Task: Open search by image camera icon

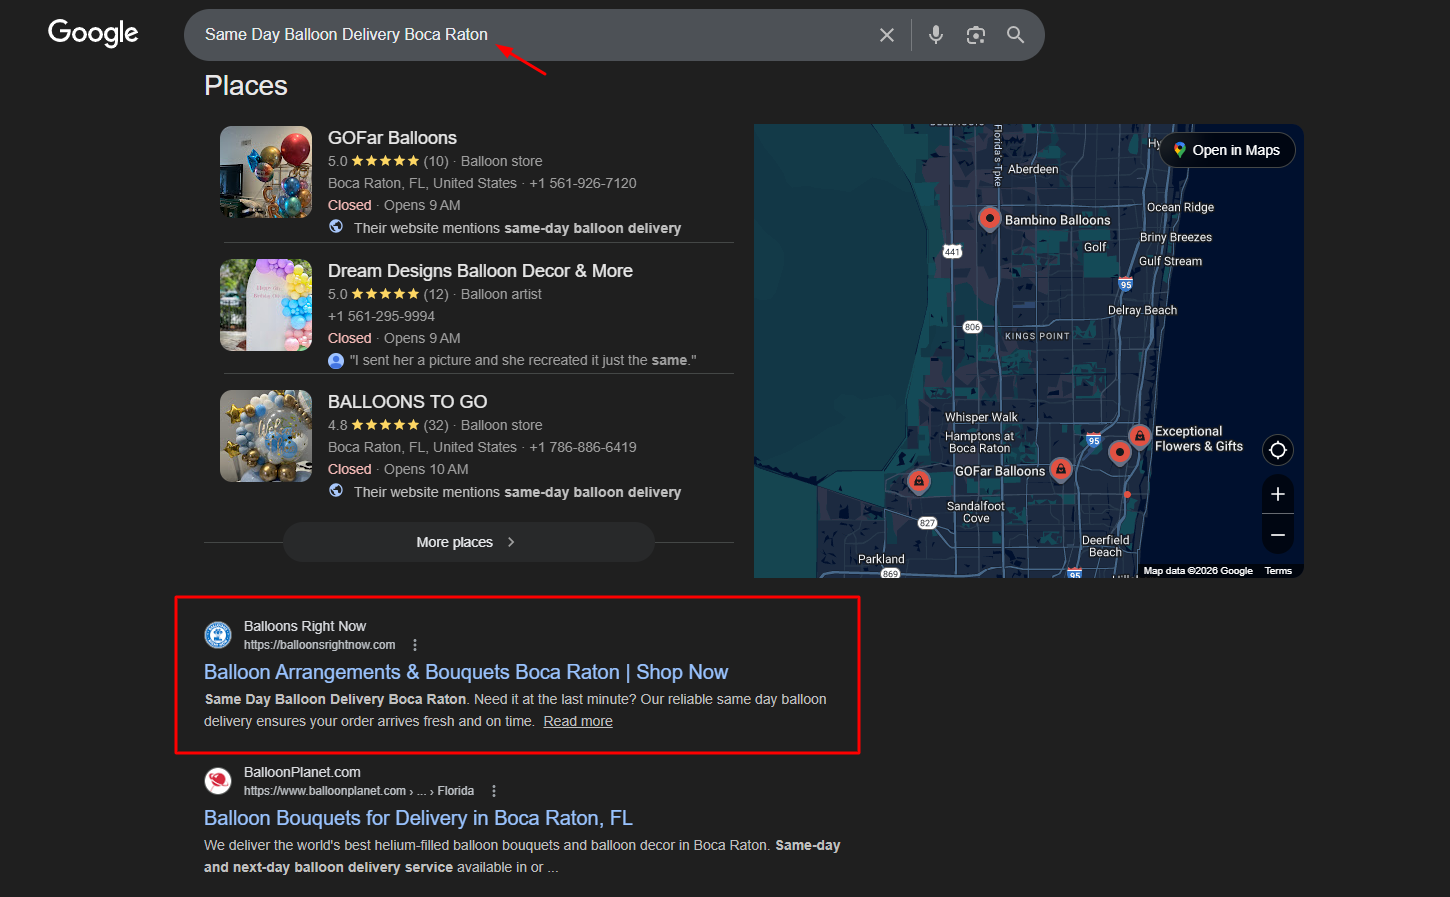Action: [x=975, y=35]
